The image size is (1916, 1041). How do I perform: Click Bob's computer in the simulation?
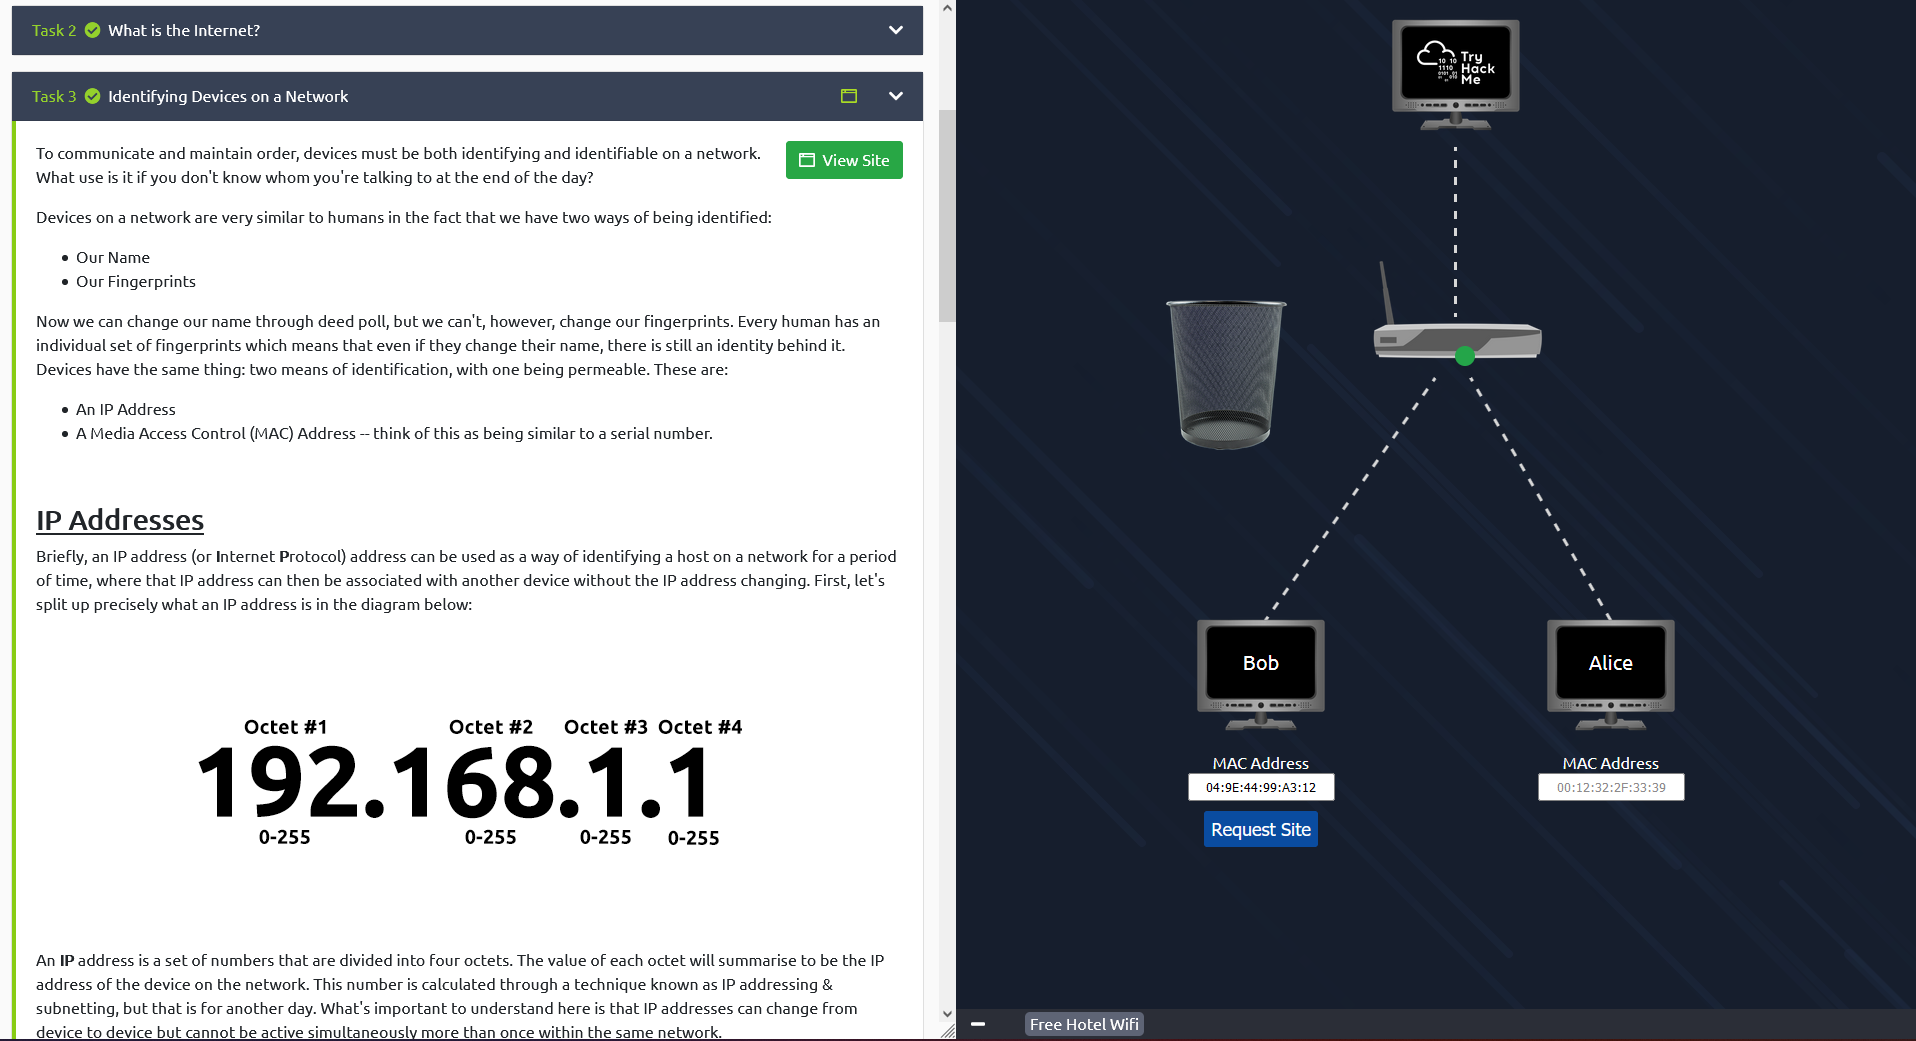pos(1260,663)
